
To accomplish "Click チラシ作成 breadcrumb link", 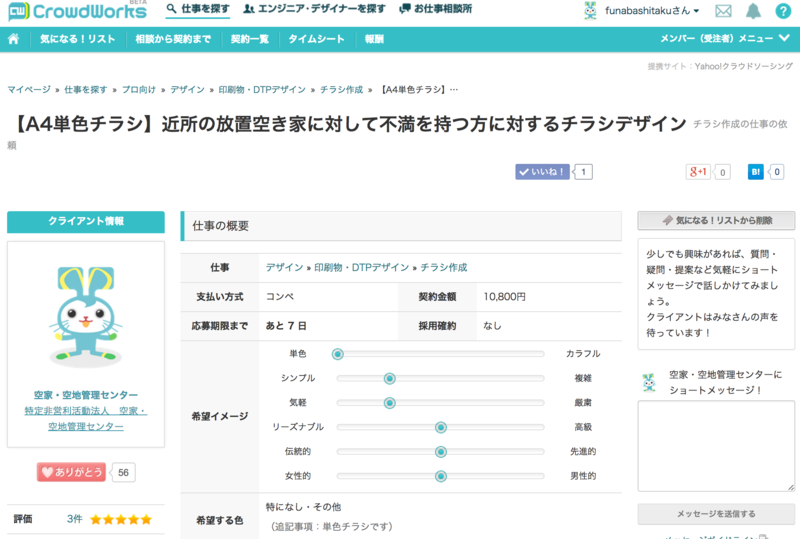I will tap(341, 90).
